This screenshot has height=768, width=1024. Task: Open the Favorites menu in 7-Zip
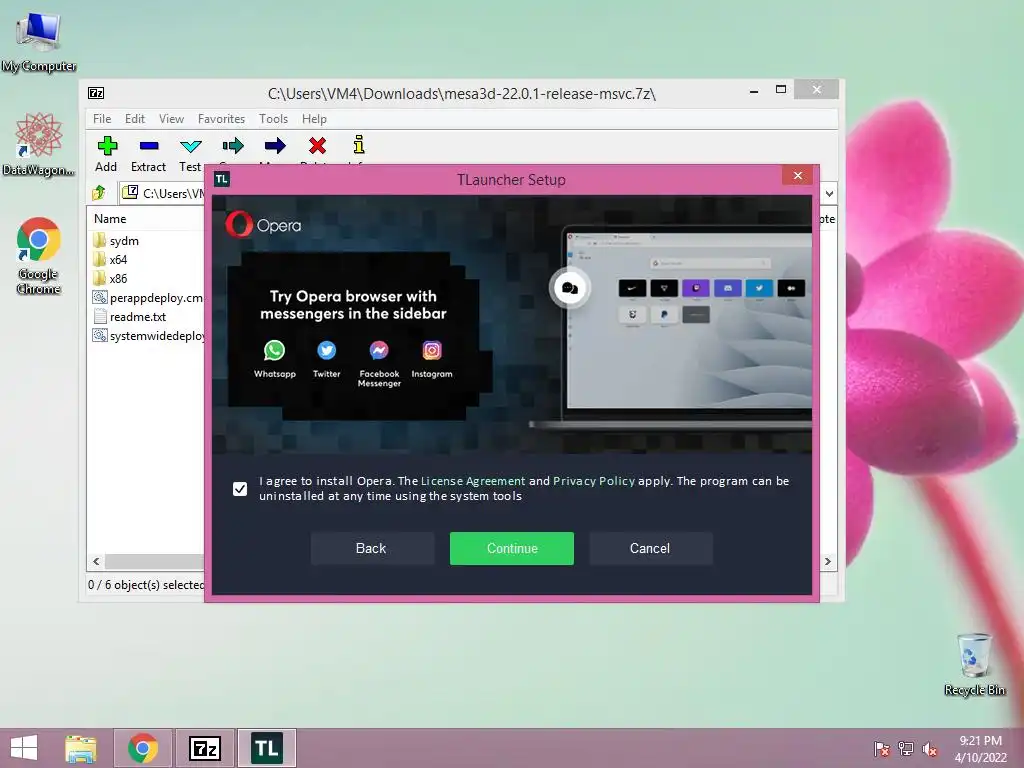(221, 119)
